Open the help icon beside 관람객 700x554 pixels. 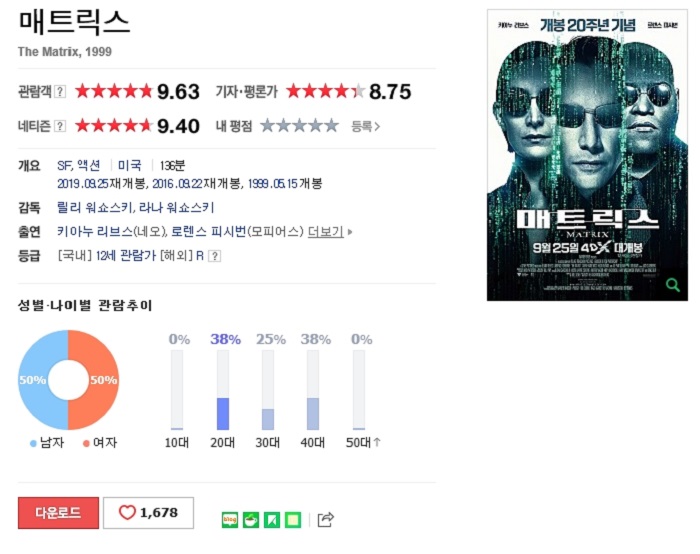click(x=60, y=92)
